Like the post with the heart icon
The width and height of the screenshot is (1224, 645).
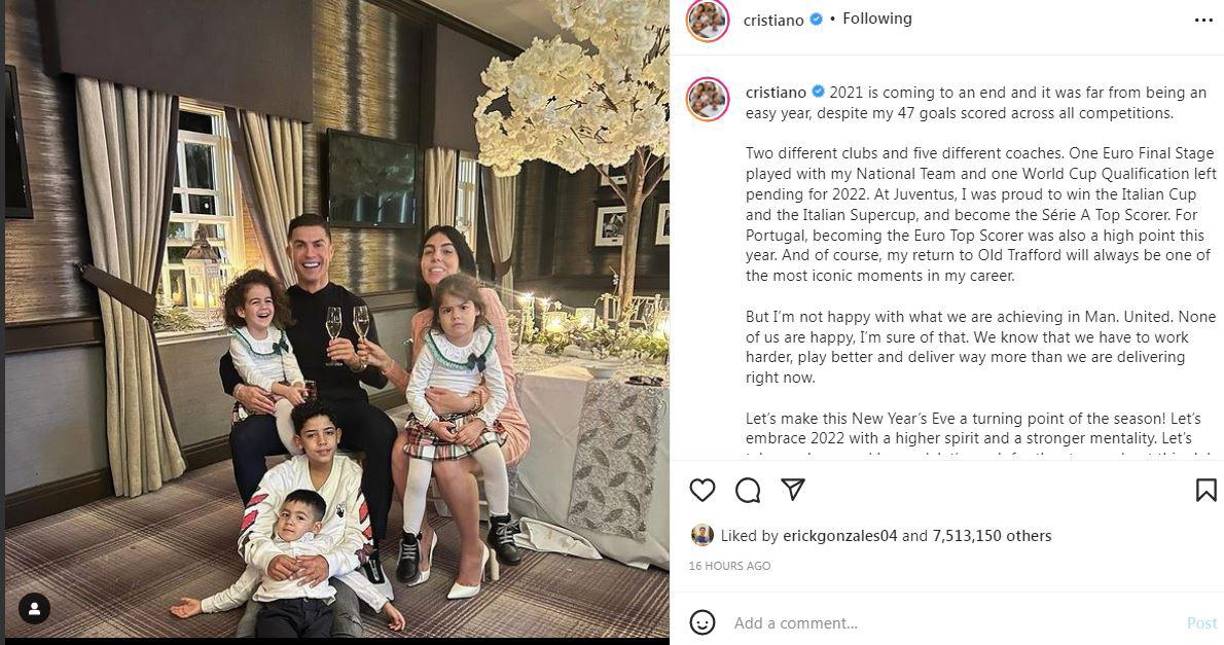[702, 490]
